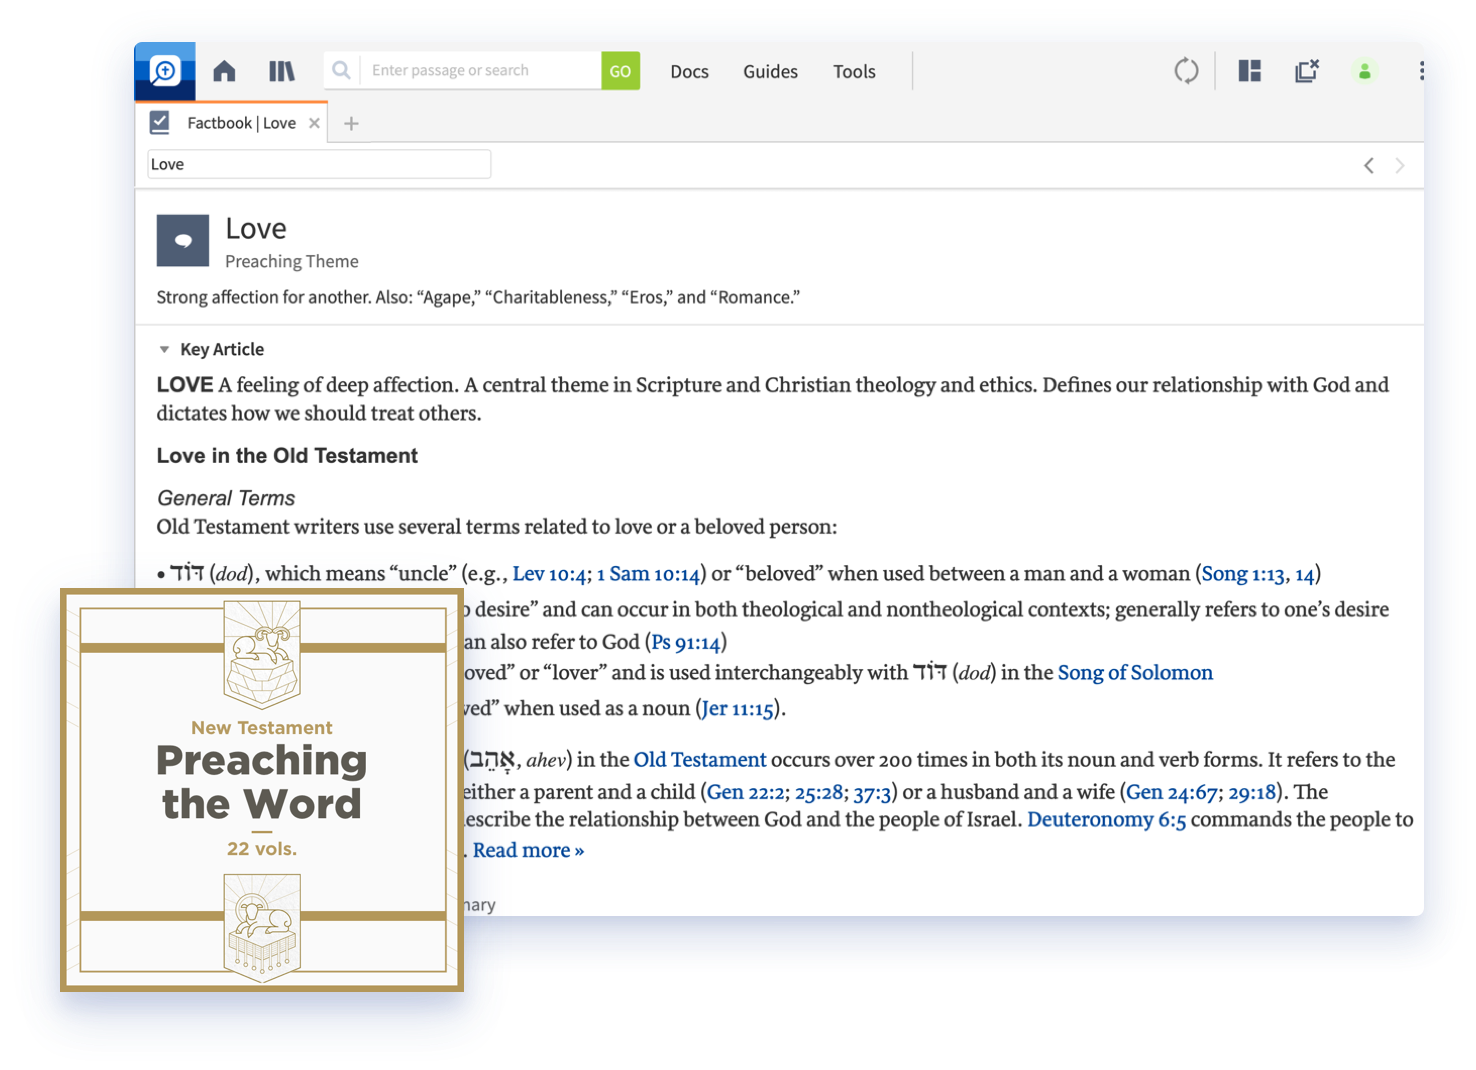The image size is (1476, 1070).
Task: Open the Song 1:13 reference link
Action: [x=1243, y=574]
